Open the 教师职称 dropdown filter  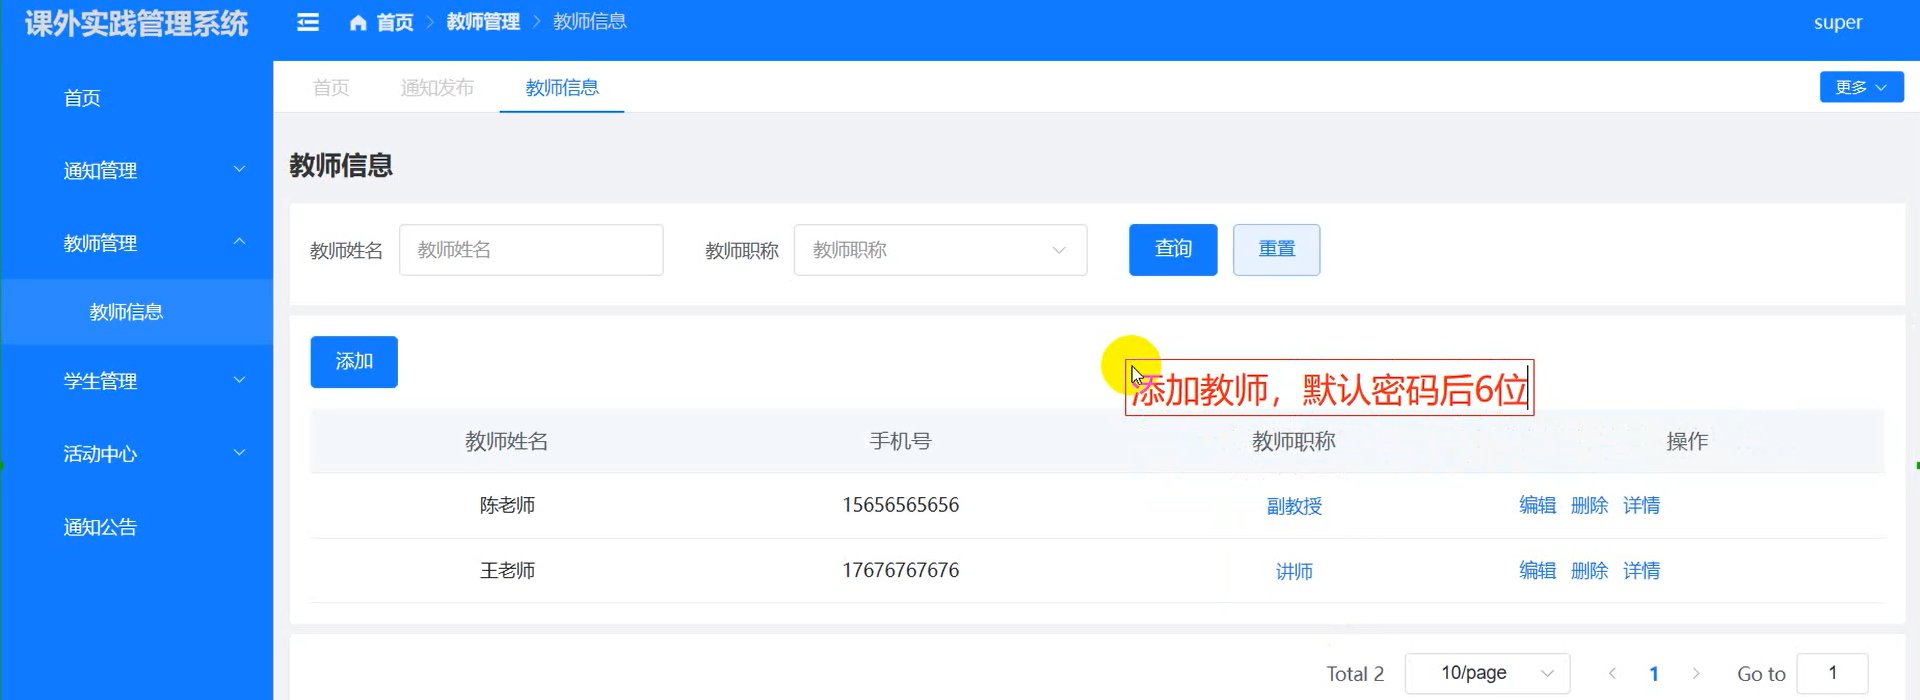coord(939,250)
